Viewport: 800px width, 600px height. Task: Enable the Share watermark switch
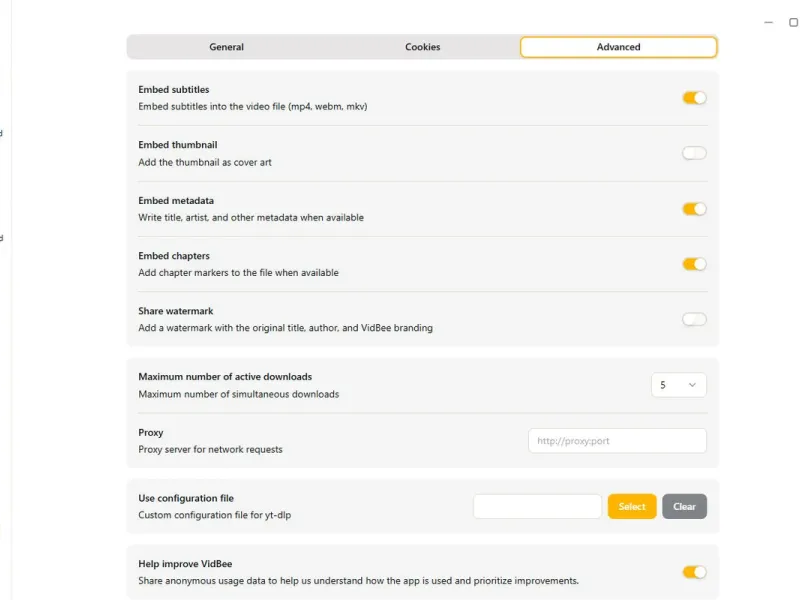click(694, 319)
